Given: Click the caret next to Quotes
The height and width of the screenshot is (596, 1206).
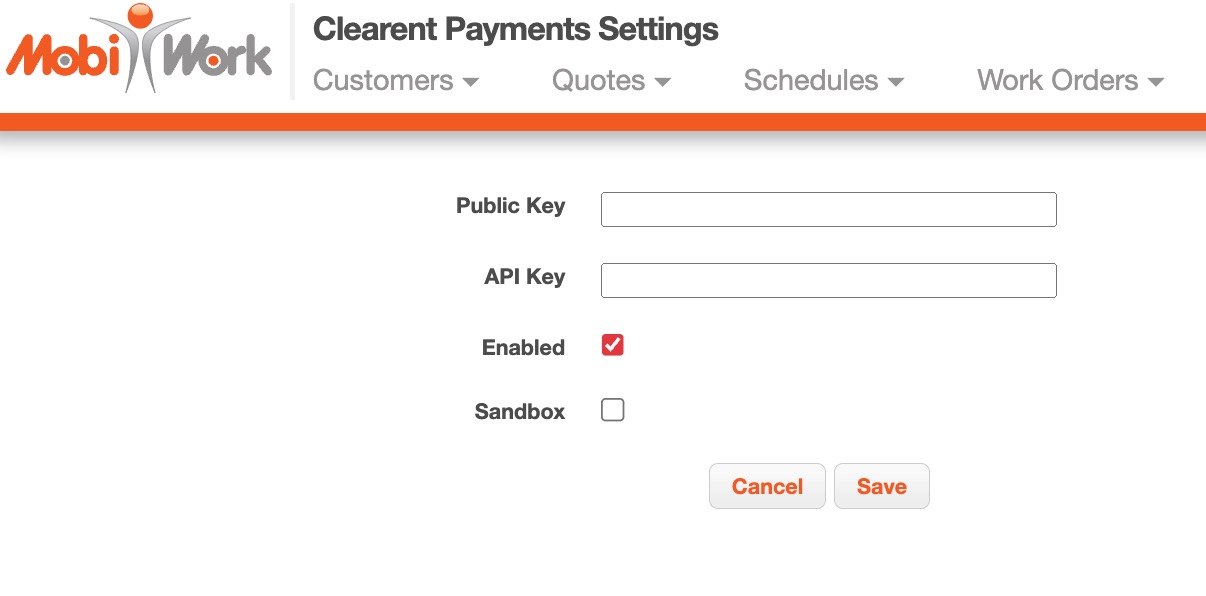Looking at the screenshot, I should pos(662,82).
